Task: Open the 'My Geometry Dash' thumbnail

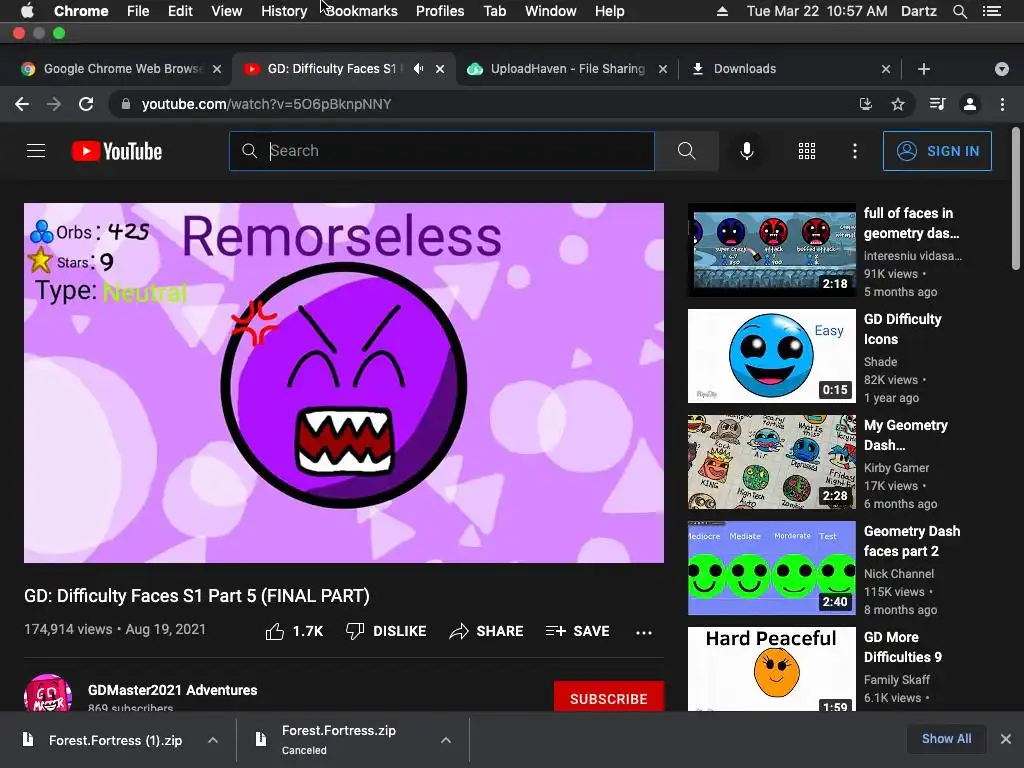Action: 771,462
